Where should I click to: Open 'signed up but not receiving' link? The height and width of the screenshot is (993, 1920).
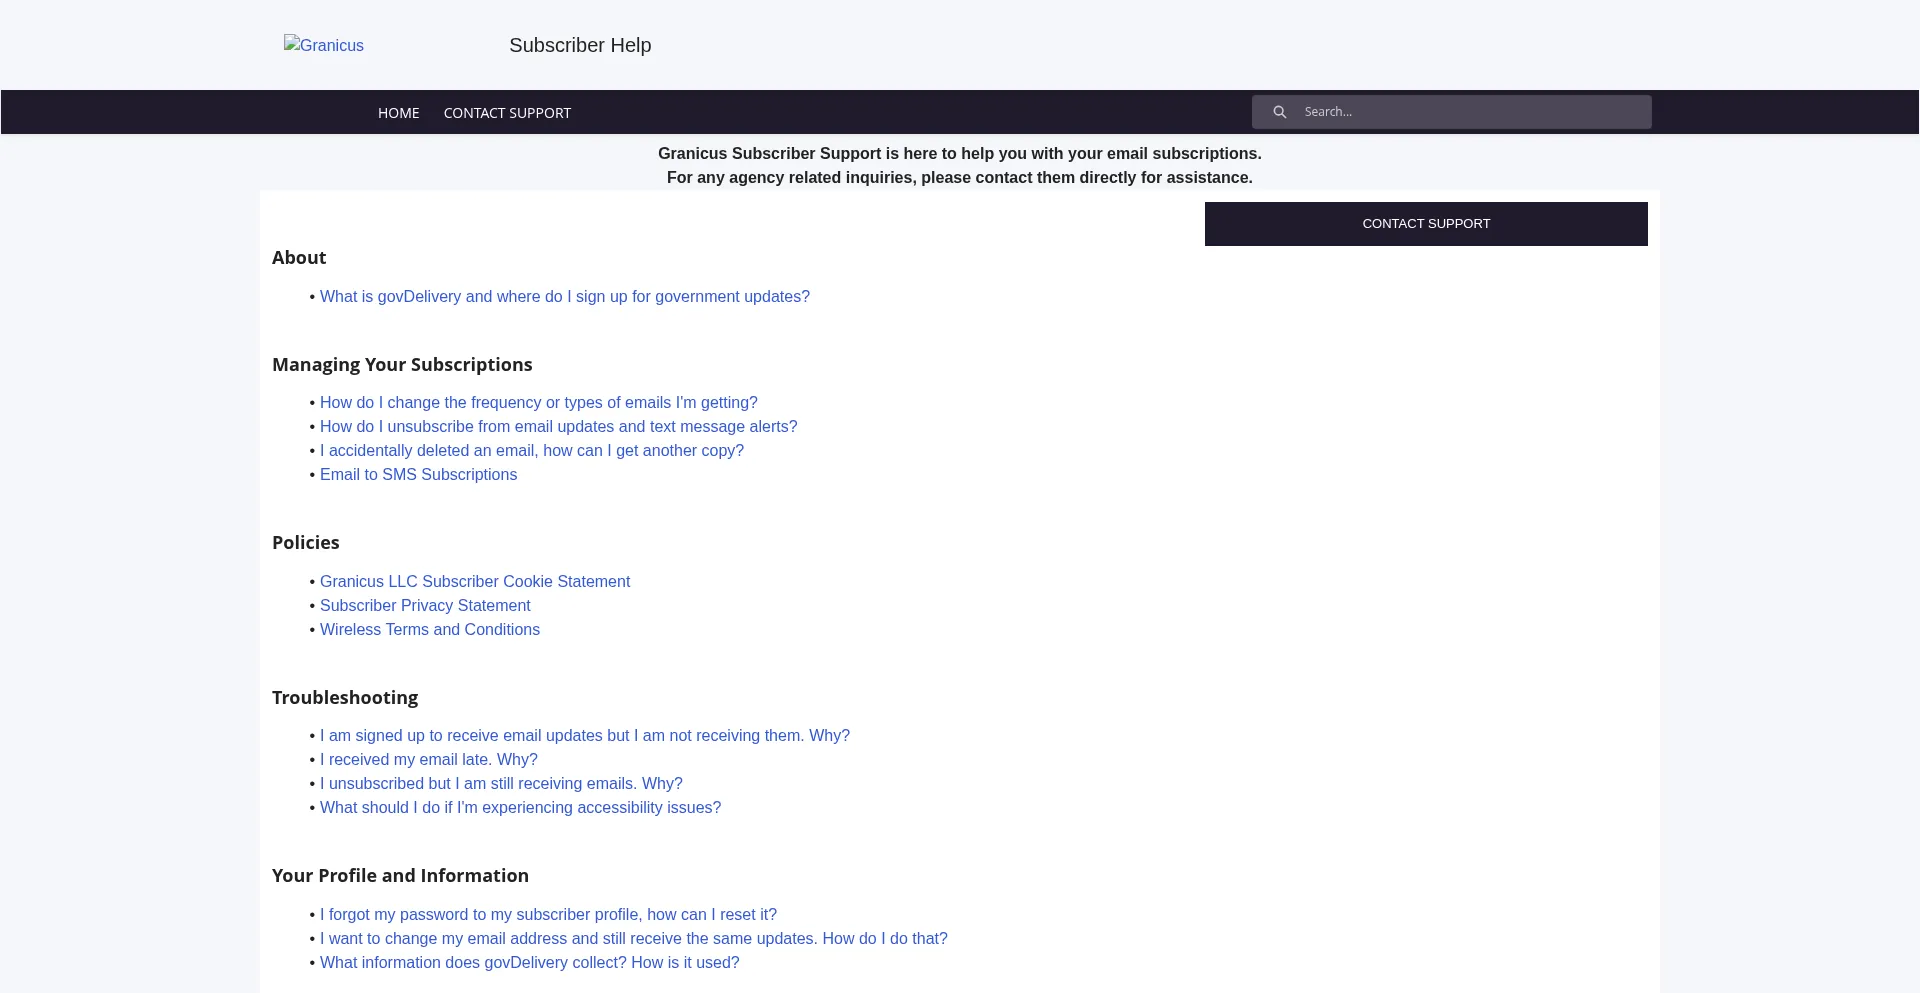point(585,736)
